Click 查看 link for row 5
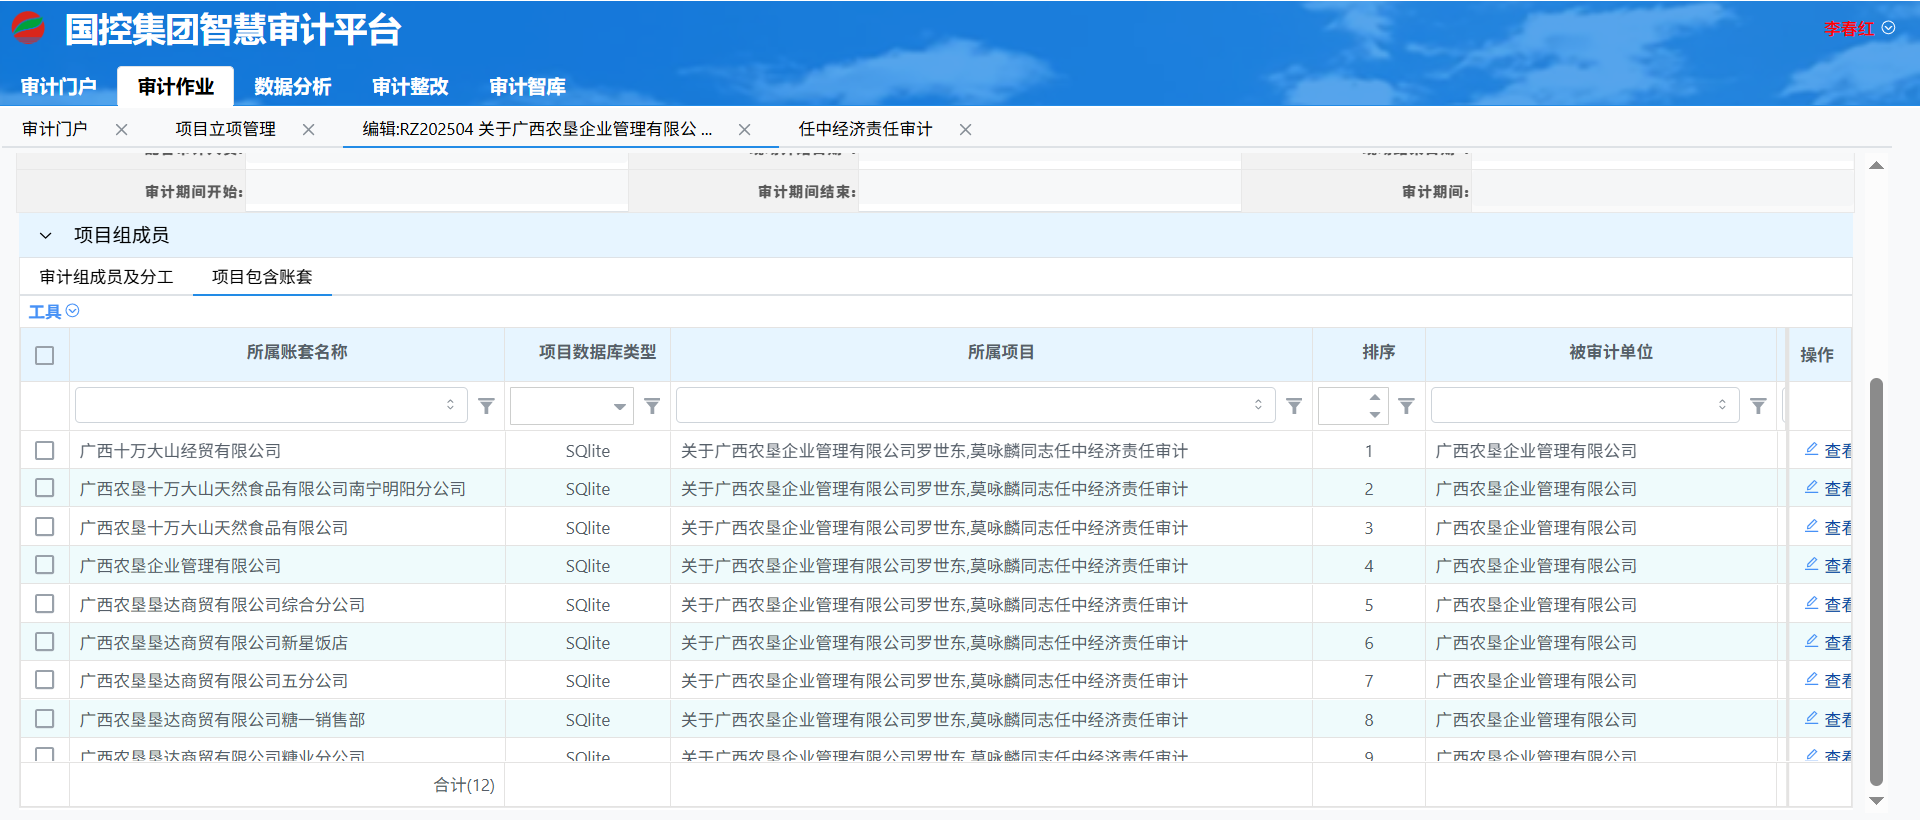 (1837, 604)
